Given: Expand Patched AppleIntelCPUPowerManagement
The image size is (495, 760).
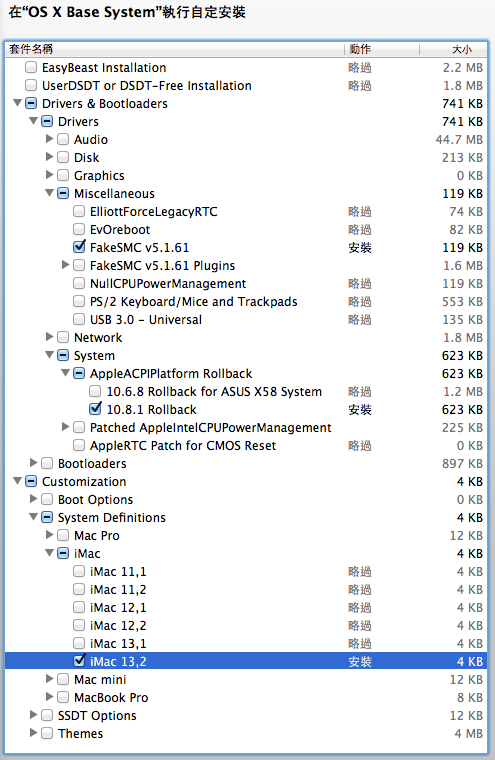Looking at the screenshot, I should point(65,427).
